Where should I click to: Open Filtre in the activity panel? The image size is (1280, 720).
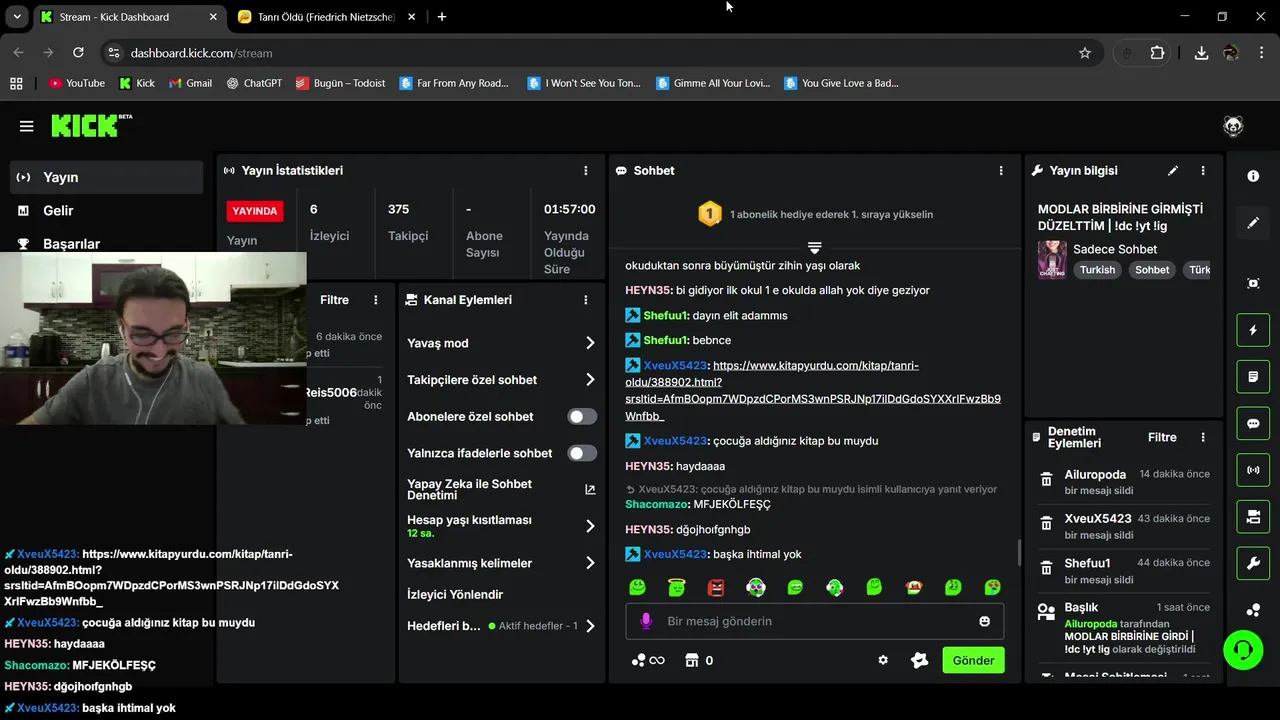coord(334,300)
